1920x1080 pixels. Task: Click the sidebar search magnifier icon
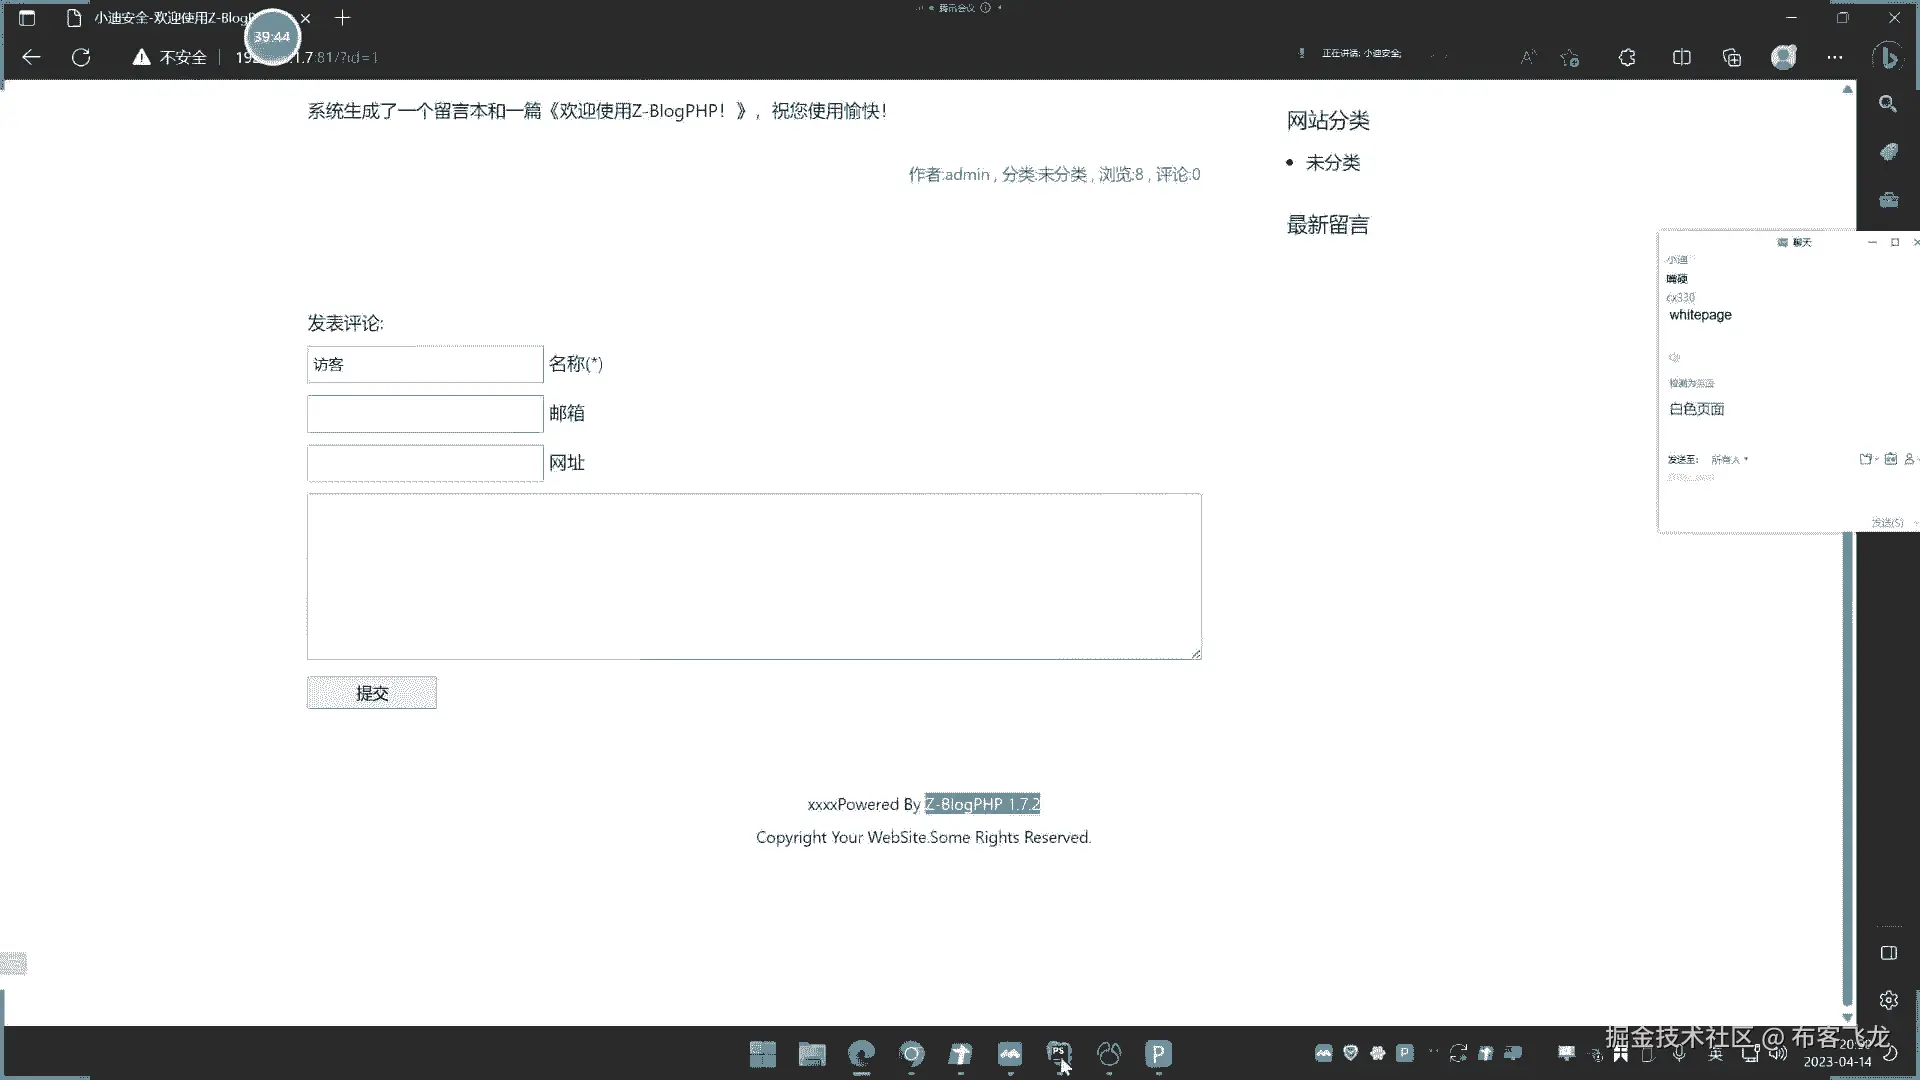1888,104
